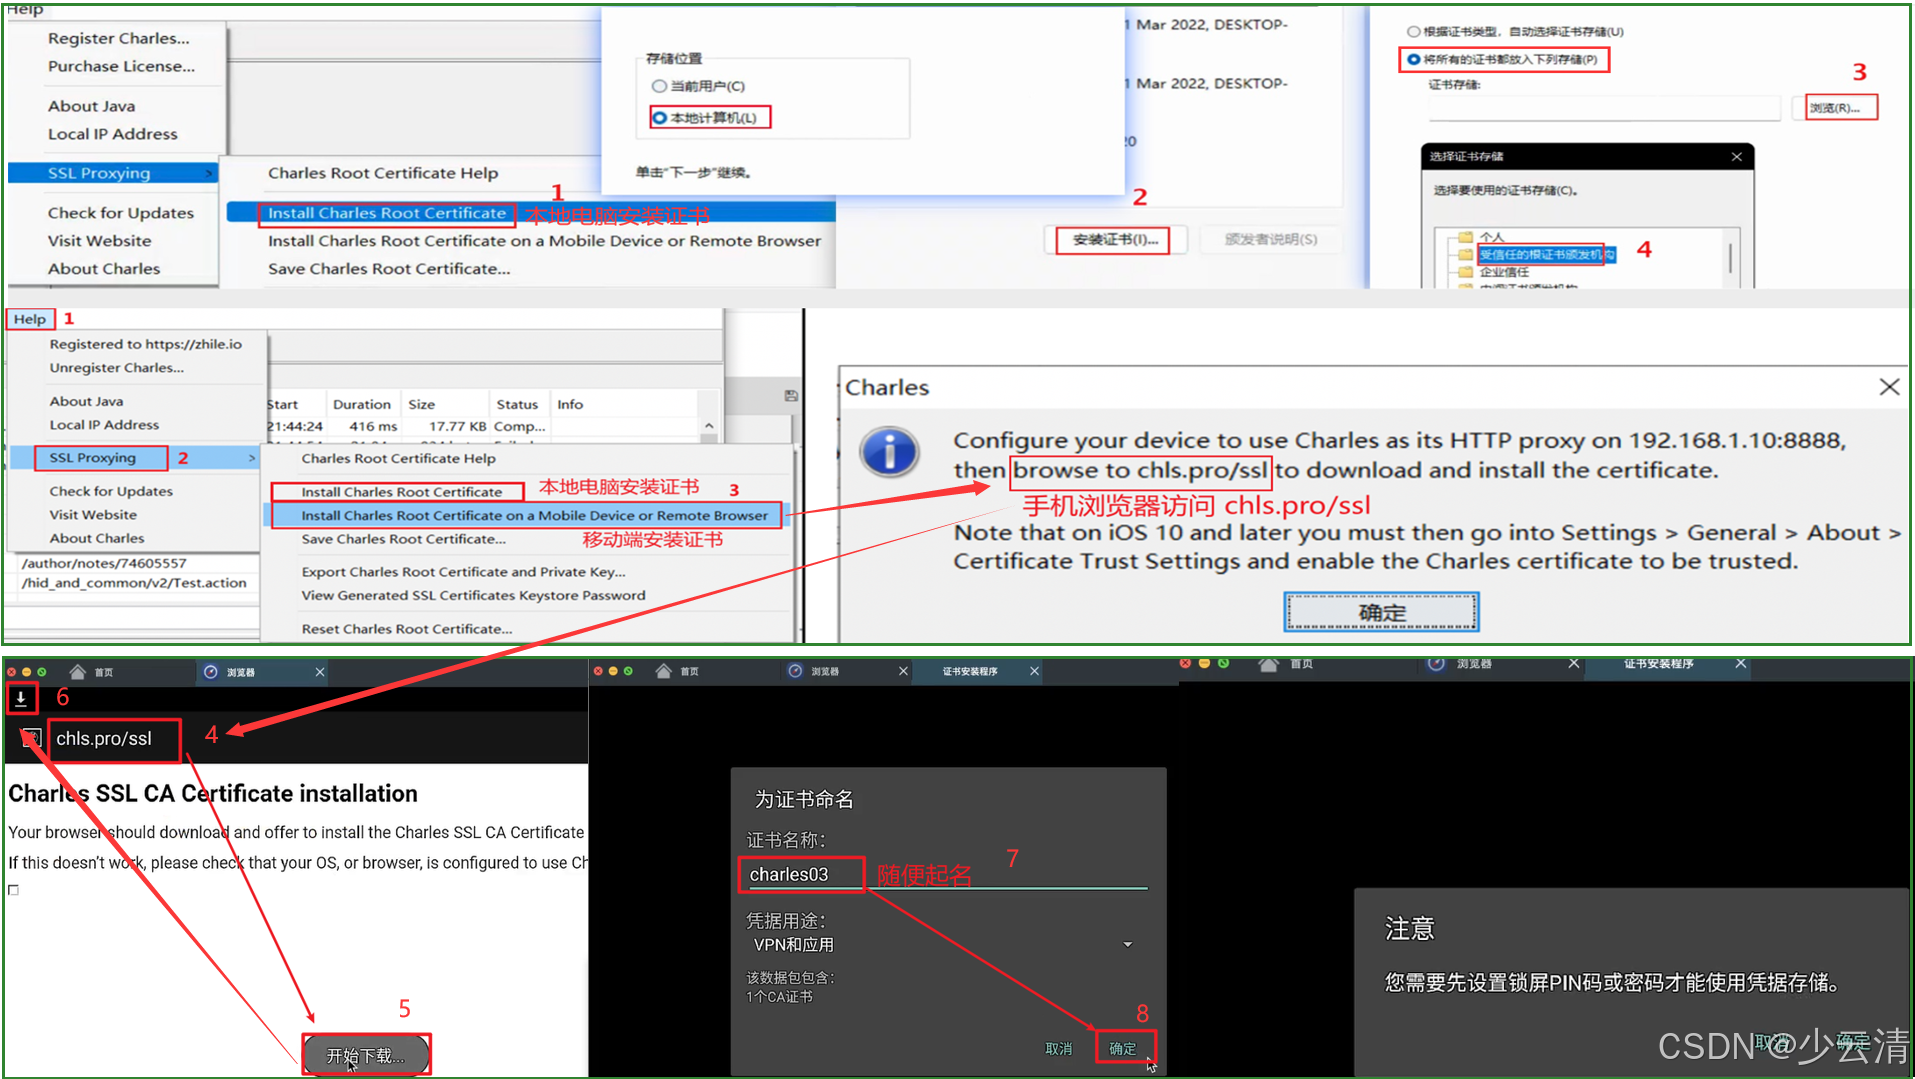
Task: Choose Reset Charles Root Certificate... entry
Action: tap(407, 629)
